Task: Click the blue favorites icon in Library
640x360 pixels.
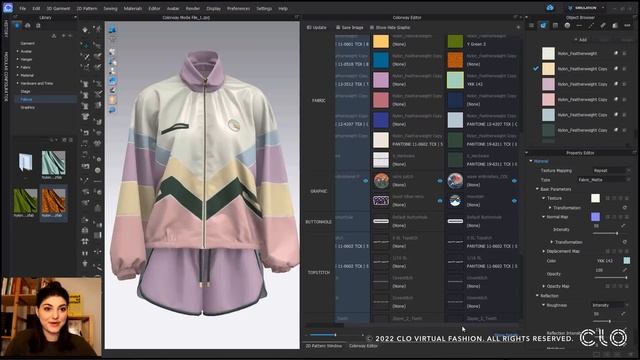Action: pos(17,25)
